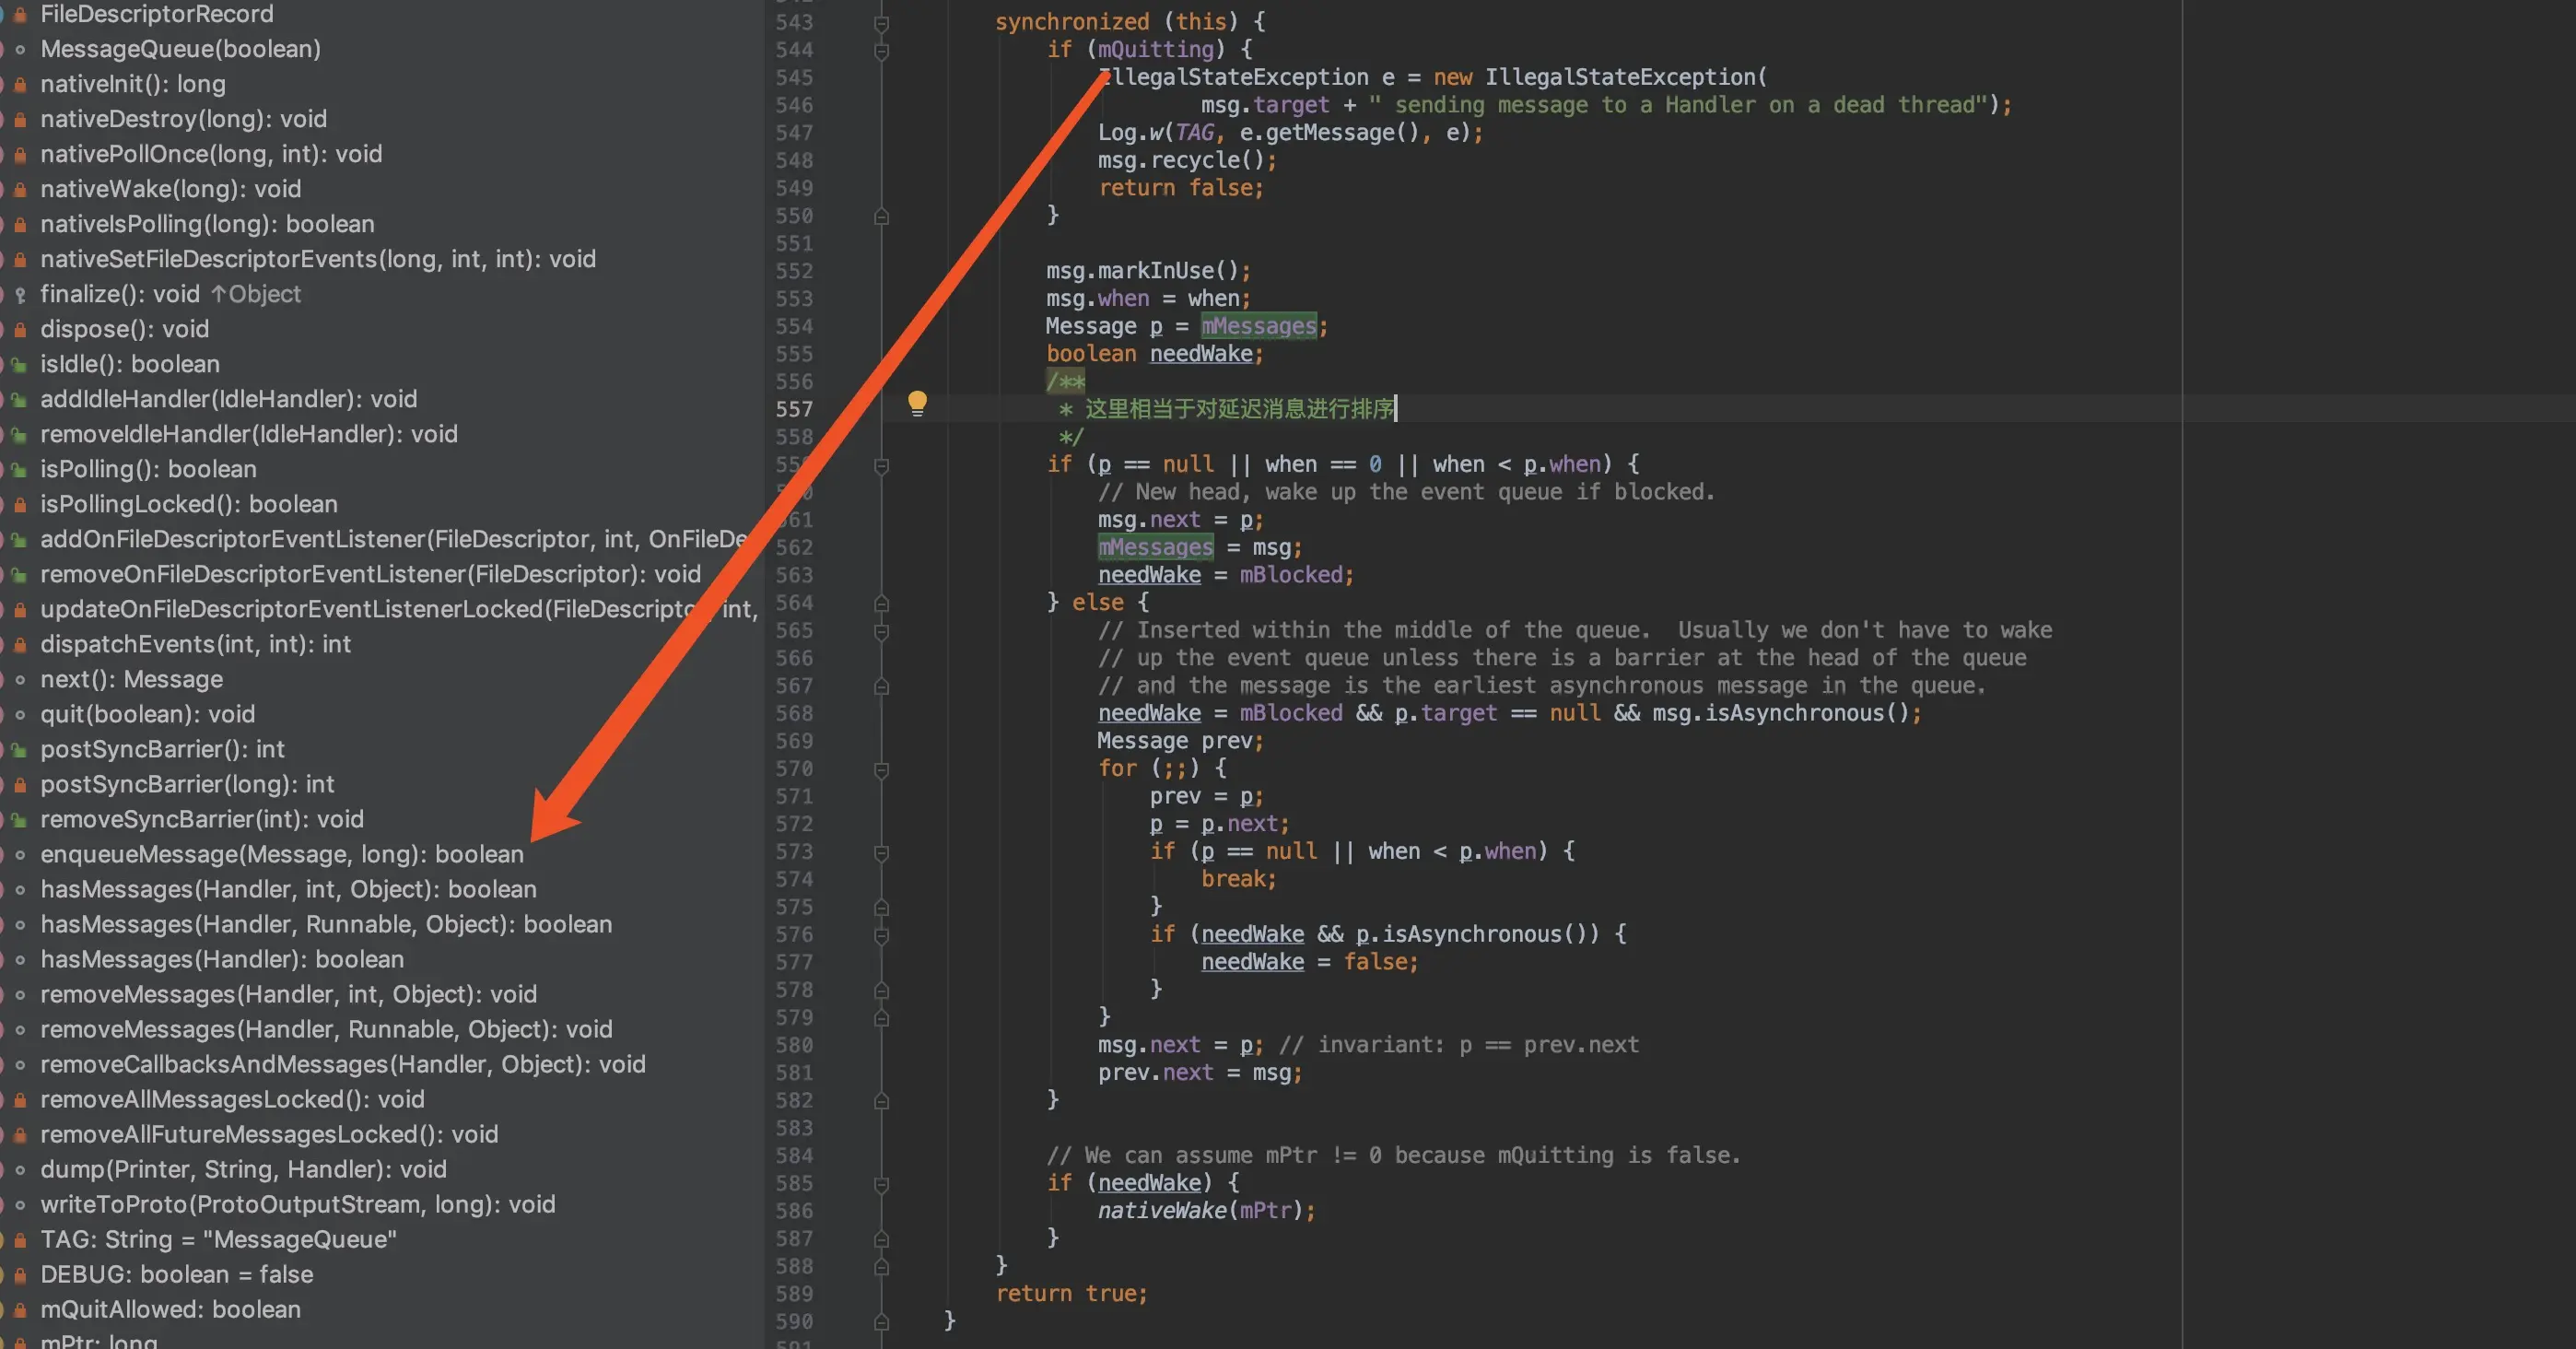
Task: Click the green icon beside isIdle(): boolean
Action: pyautogui.click(x=20, y=365)
